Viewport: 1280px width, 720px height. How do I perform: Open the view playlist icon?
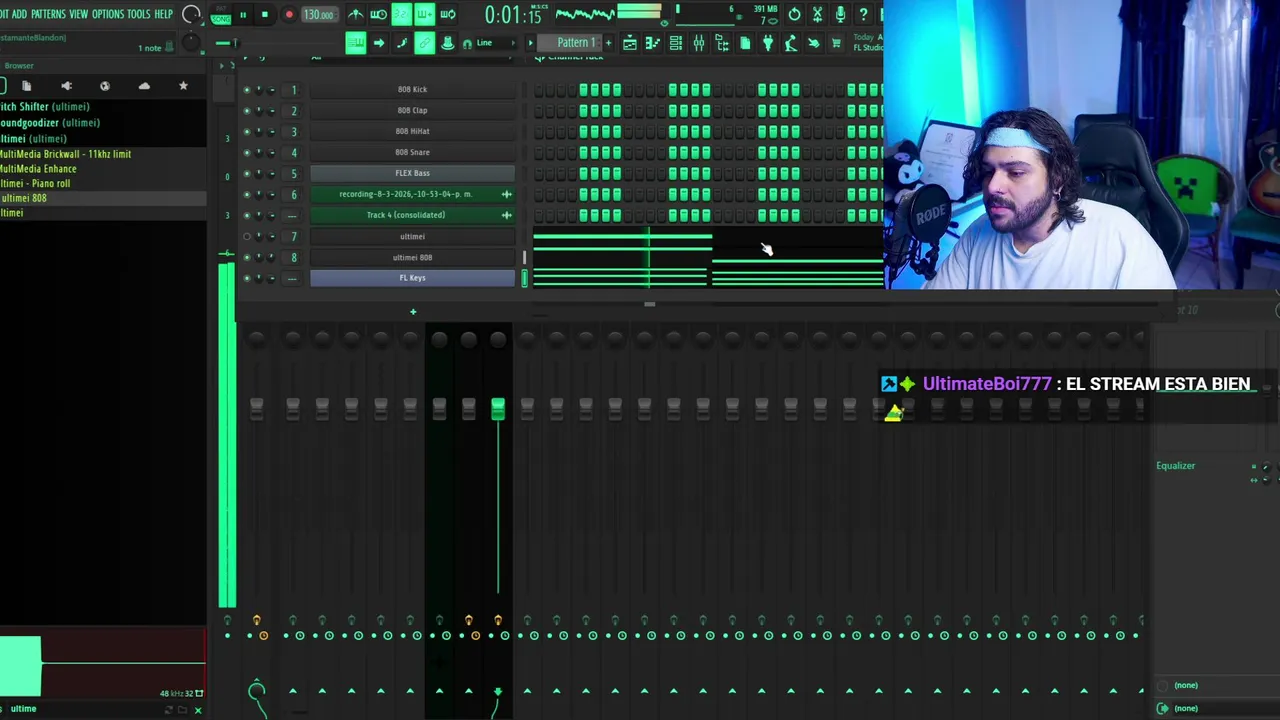pyautogui.click(x=630, y=42)
